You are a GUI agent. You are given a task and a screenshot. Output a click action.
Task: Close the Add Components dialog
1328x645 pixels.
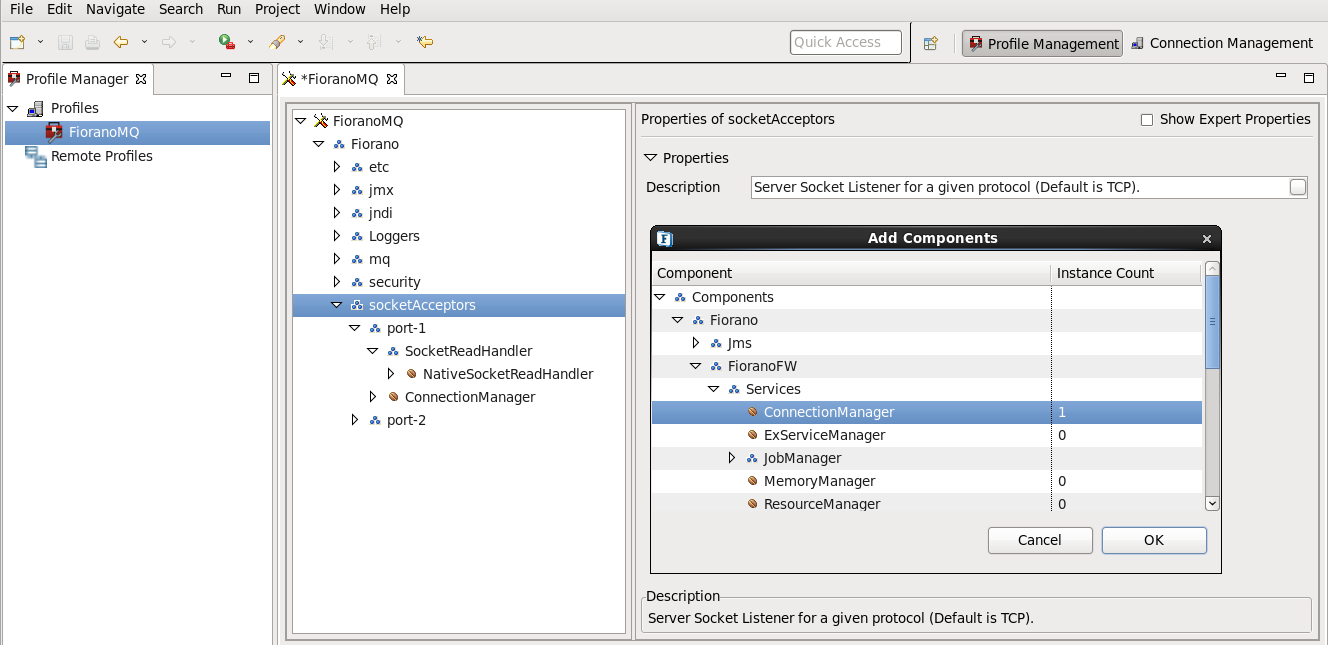click(x=1207, y=239)
